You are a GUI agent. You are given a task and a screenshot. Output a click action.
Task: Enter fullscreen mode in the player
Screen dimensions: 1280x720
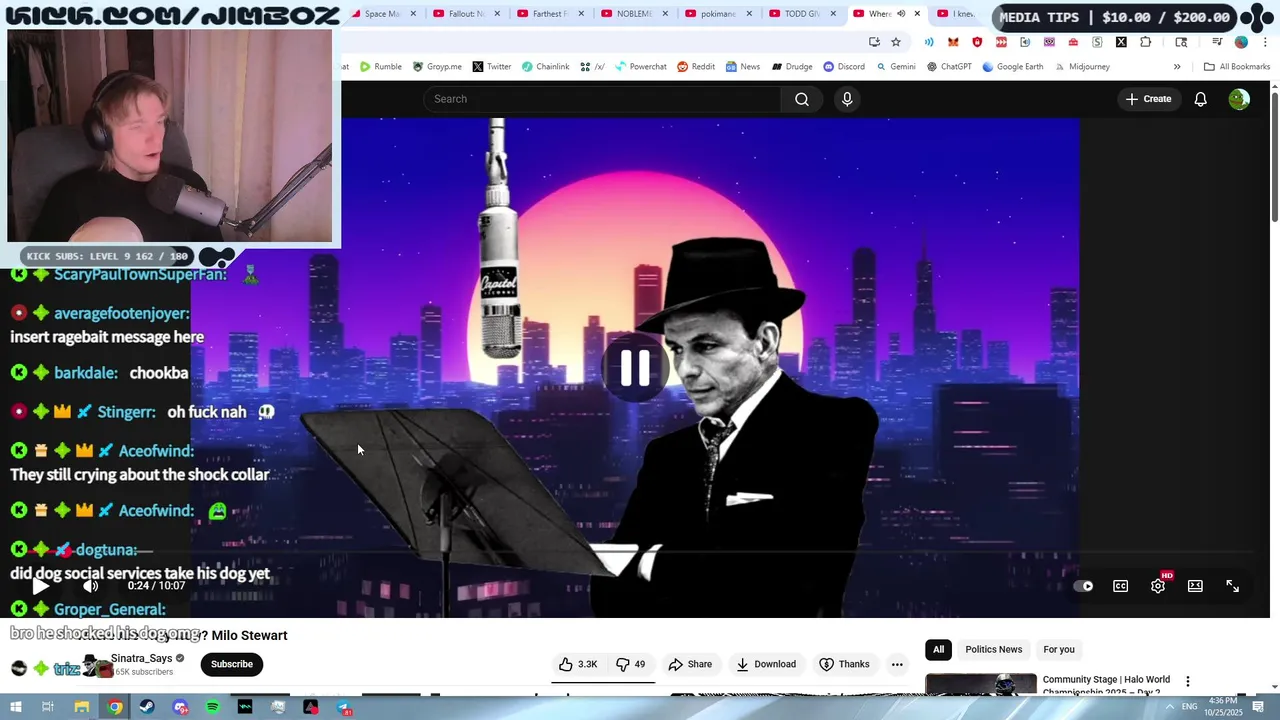1232,586
